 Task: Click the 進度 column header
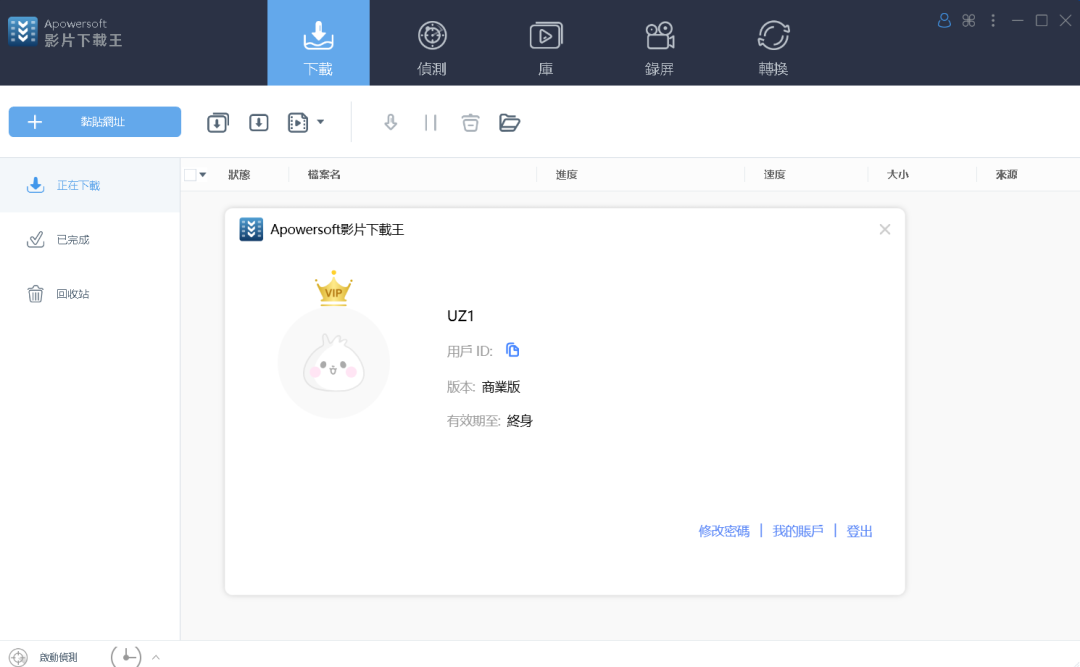pyautogui.click(x=566, y=175)
